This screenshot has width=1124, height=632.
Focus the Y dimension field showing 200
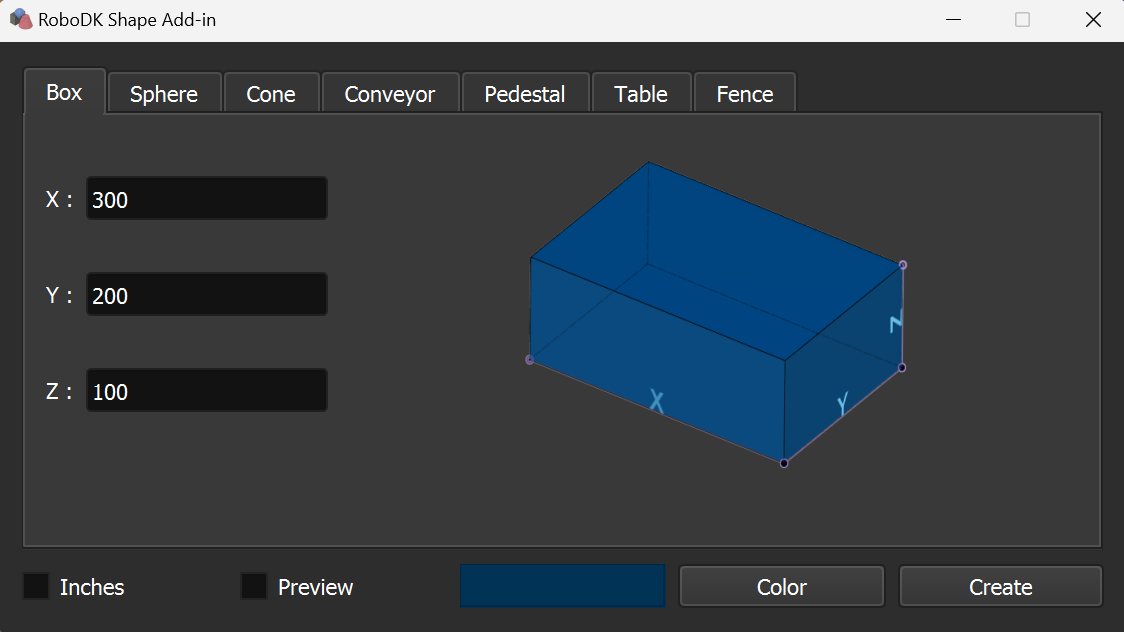(206, 295)
